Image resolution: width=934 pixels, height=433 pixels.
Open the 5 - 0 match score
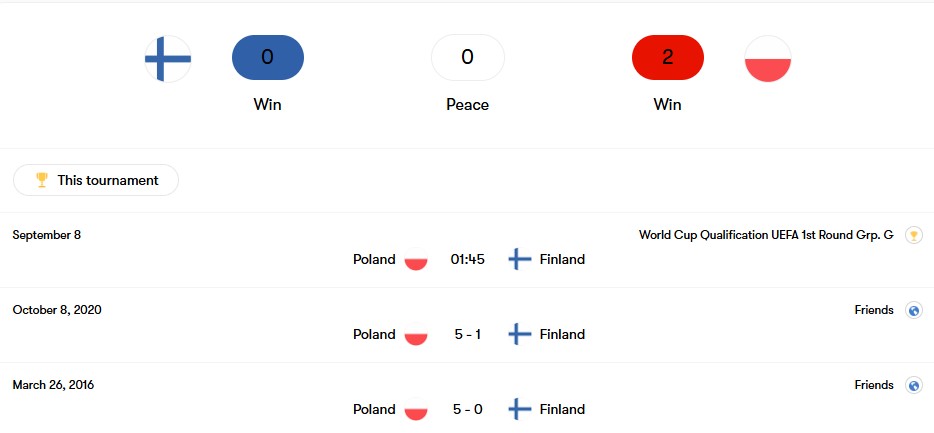point(468,409)
